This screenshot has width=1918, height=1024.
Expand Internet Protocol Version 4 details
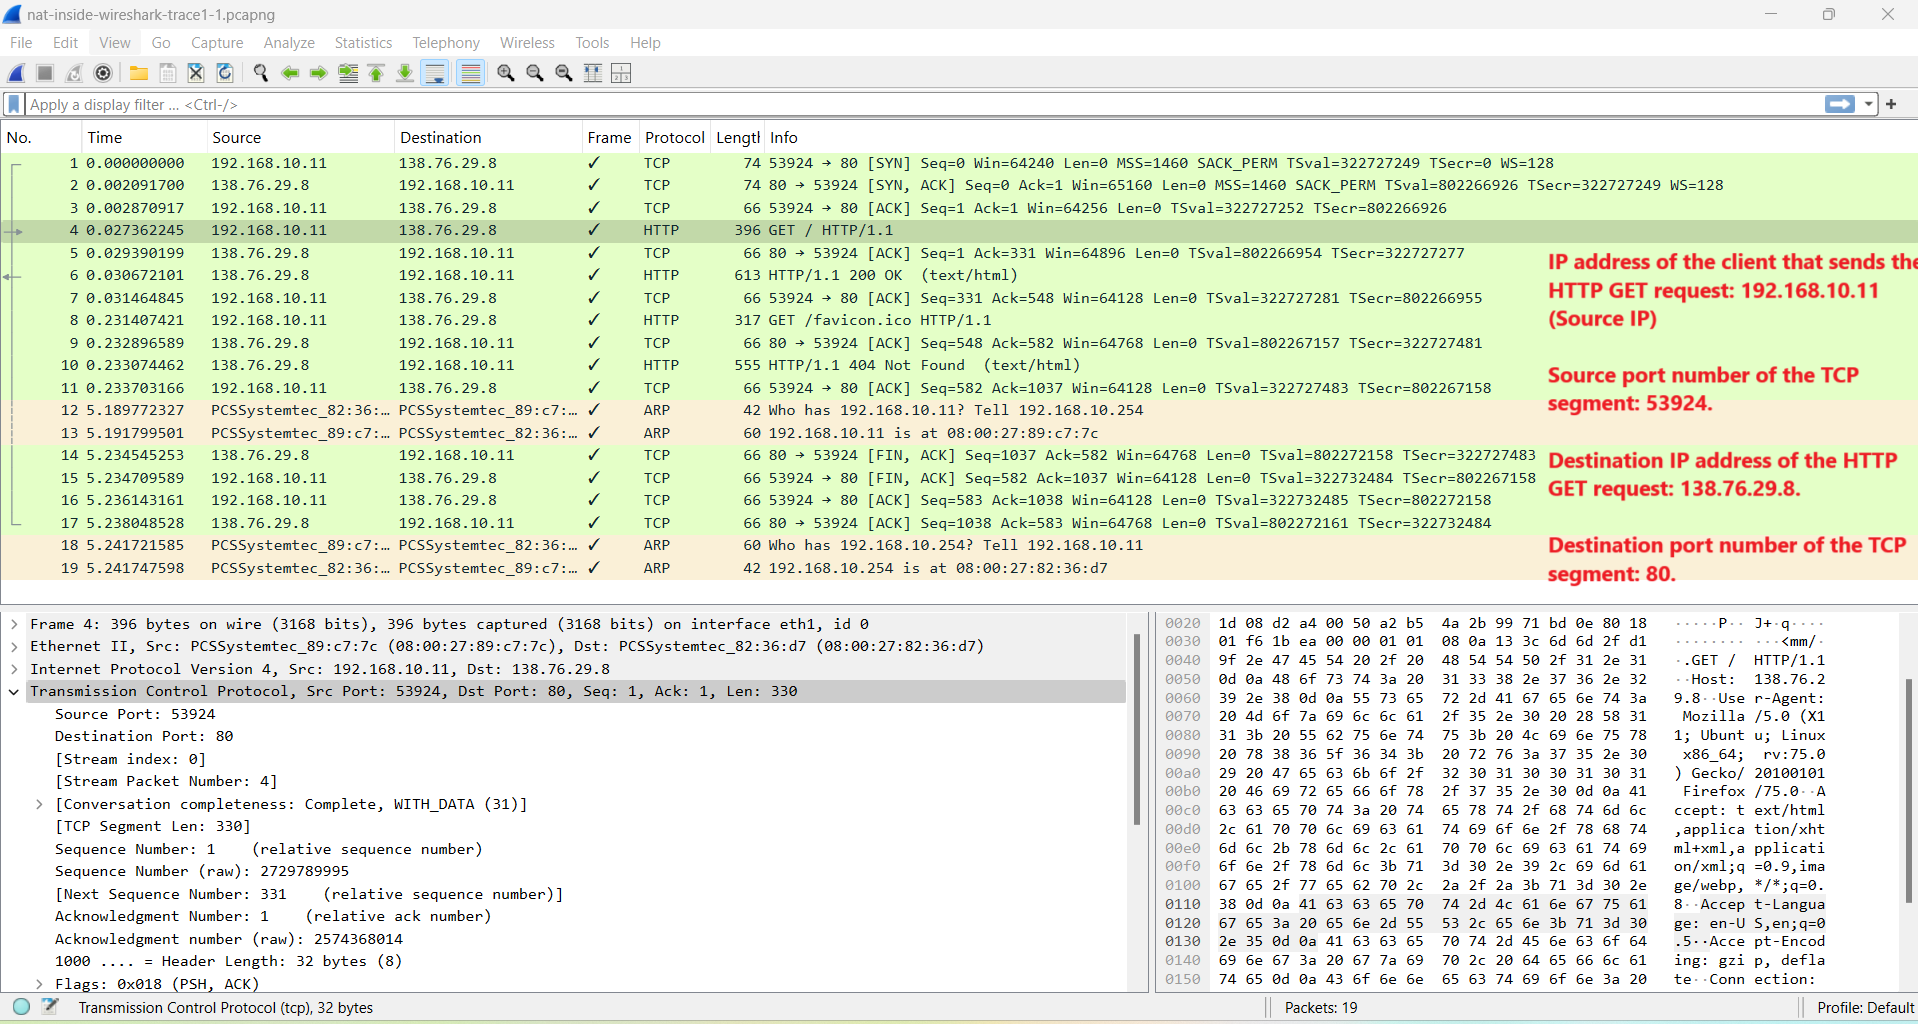click(x=14, y=669)
